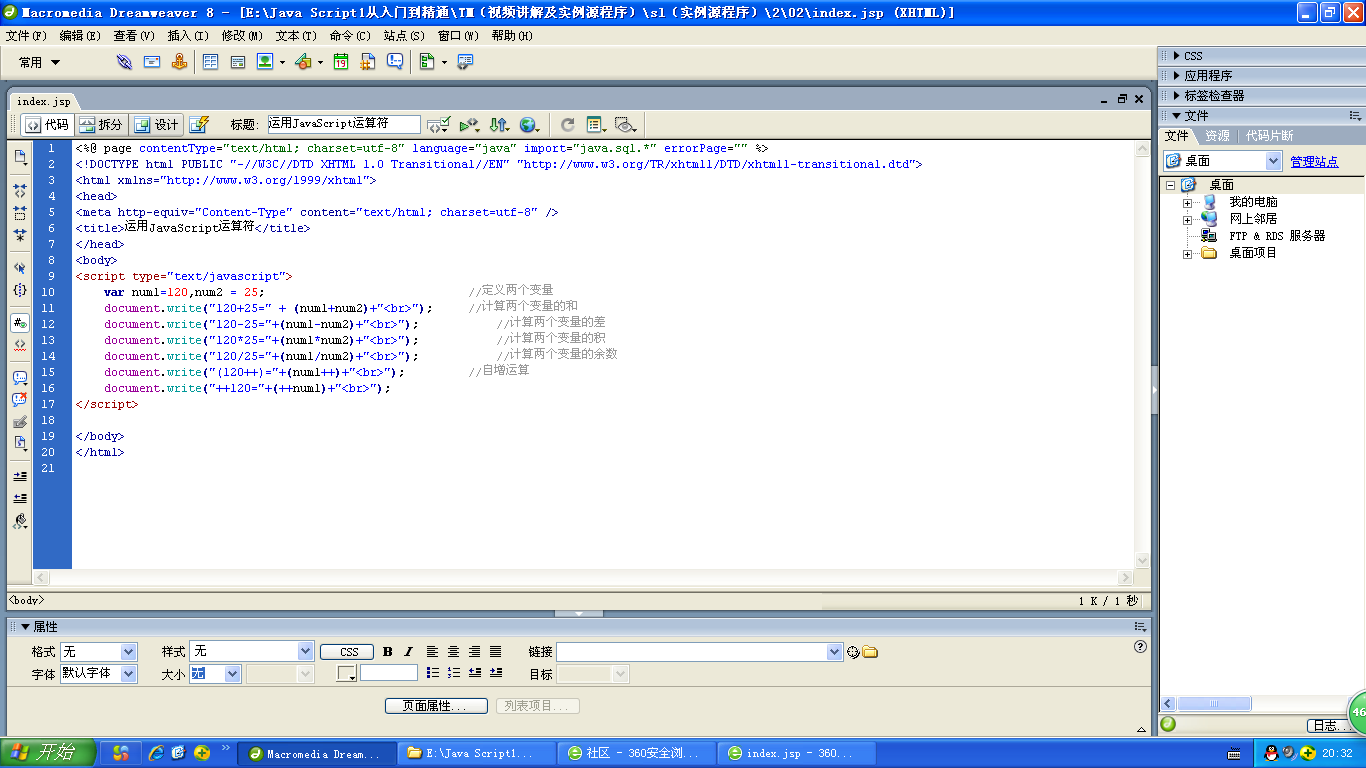This screenshot has width=1366, height=768.
Task: Click the expand all icon
Action: pos(20,235)
